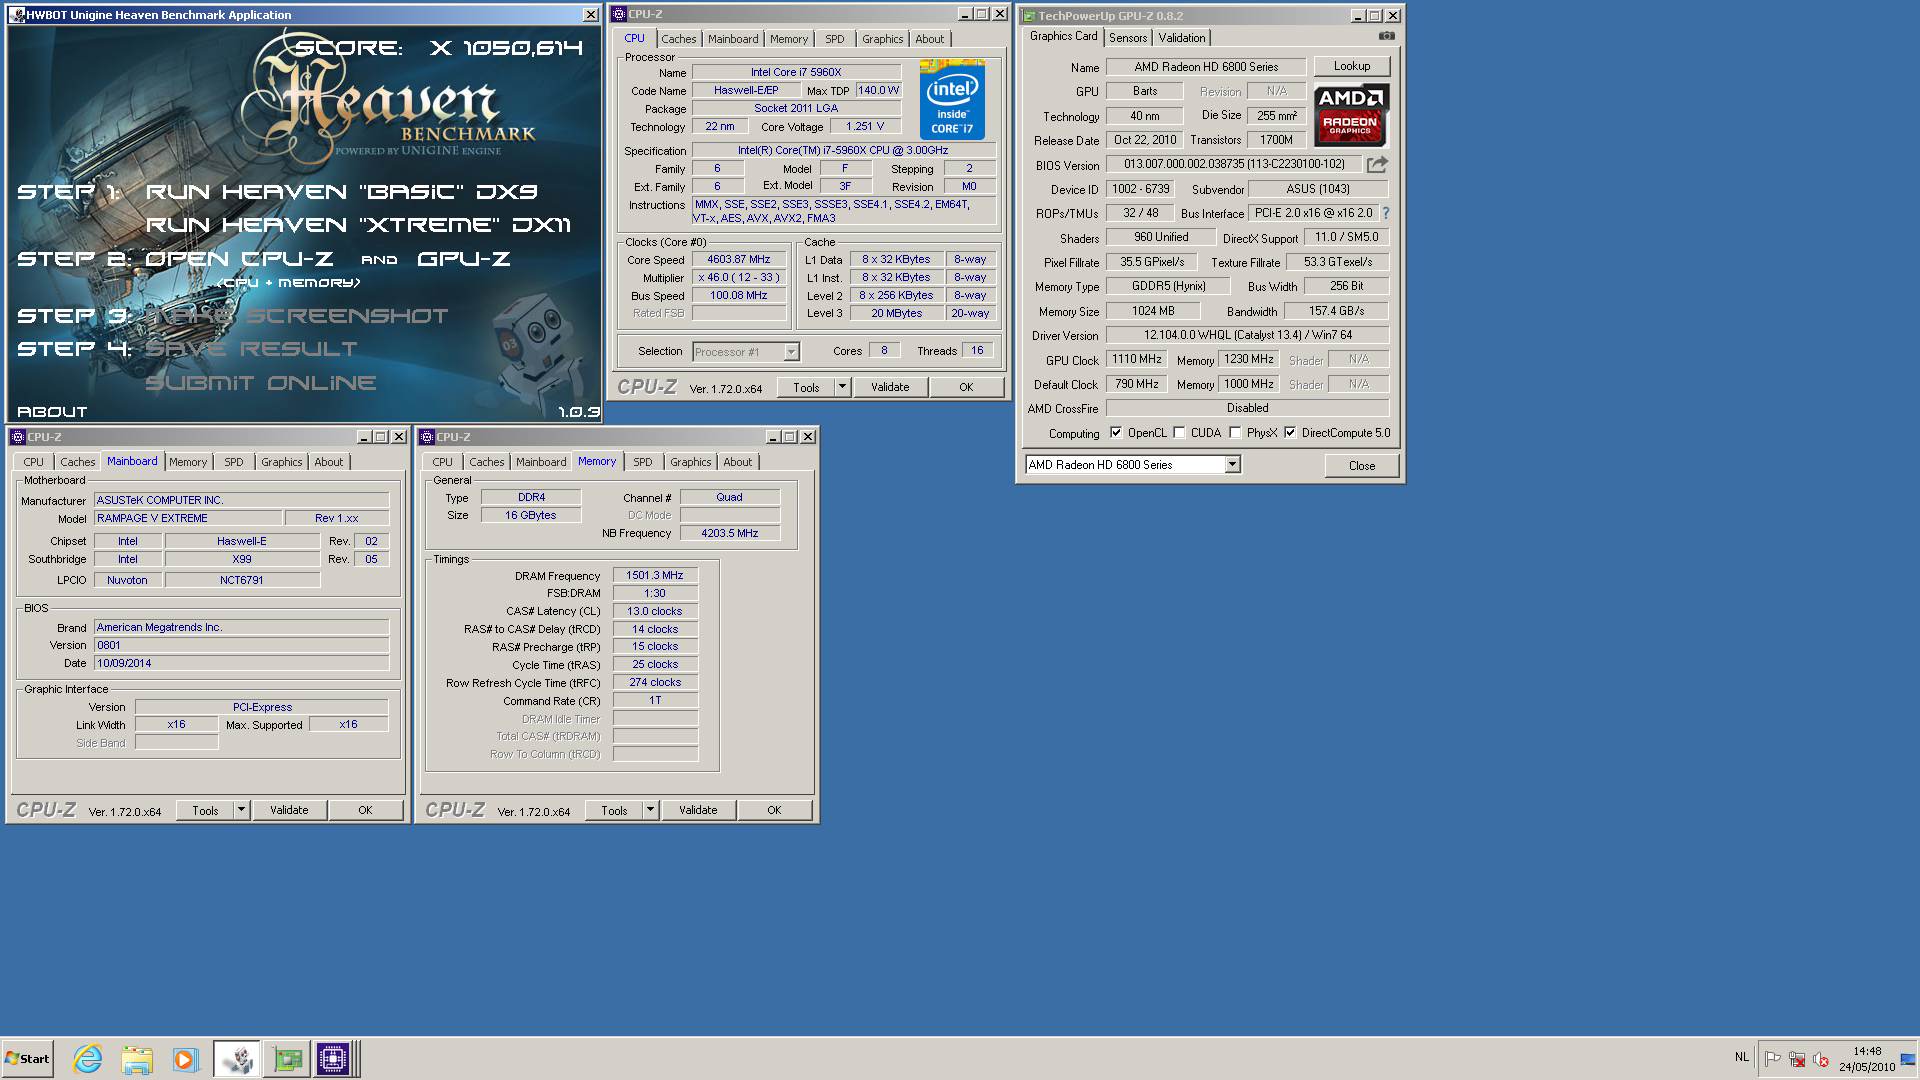The width and height of the screenshot is (1920, 1080).
Task: Click the Show Desktop button
Action: (1908, 1059)
